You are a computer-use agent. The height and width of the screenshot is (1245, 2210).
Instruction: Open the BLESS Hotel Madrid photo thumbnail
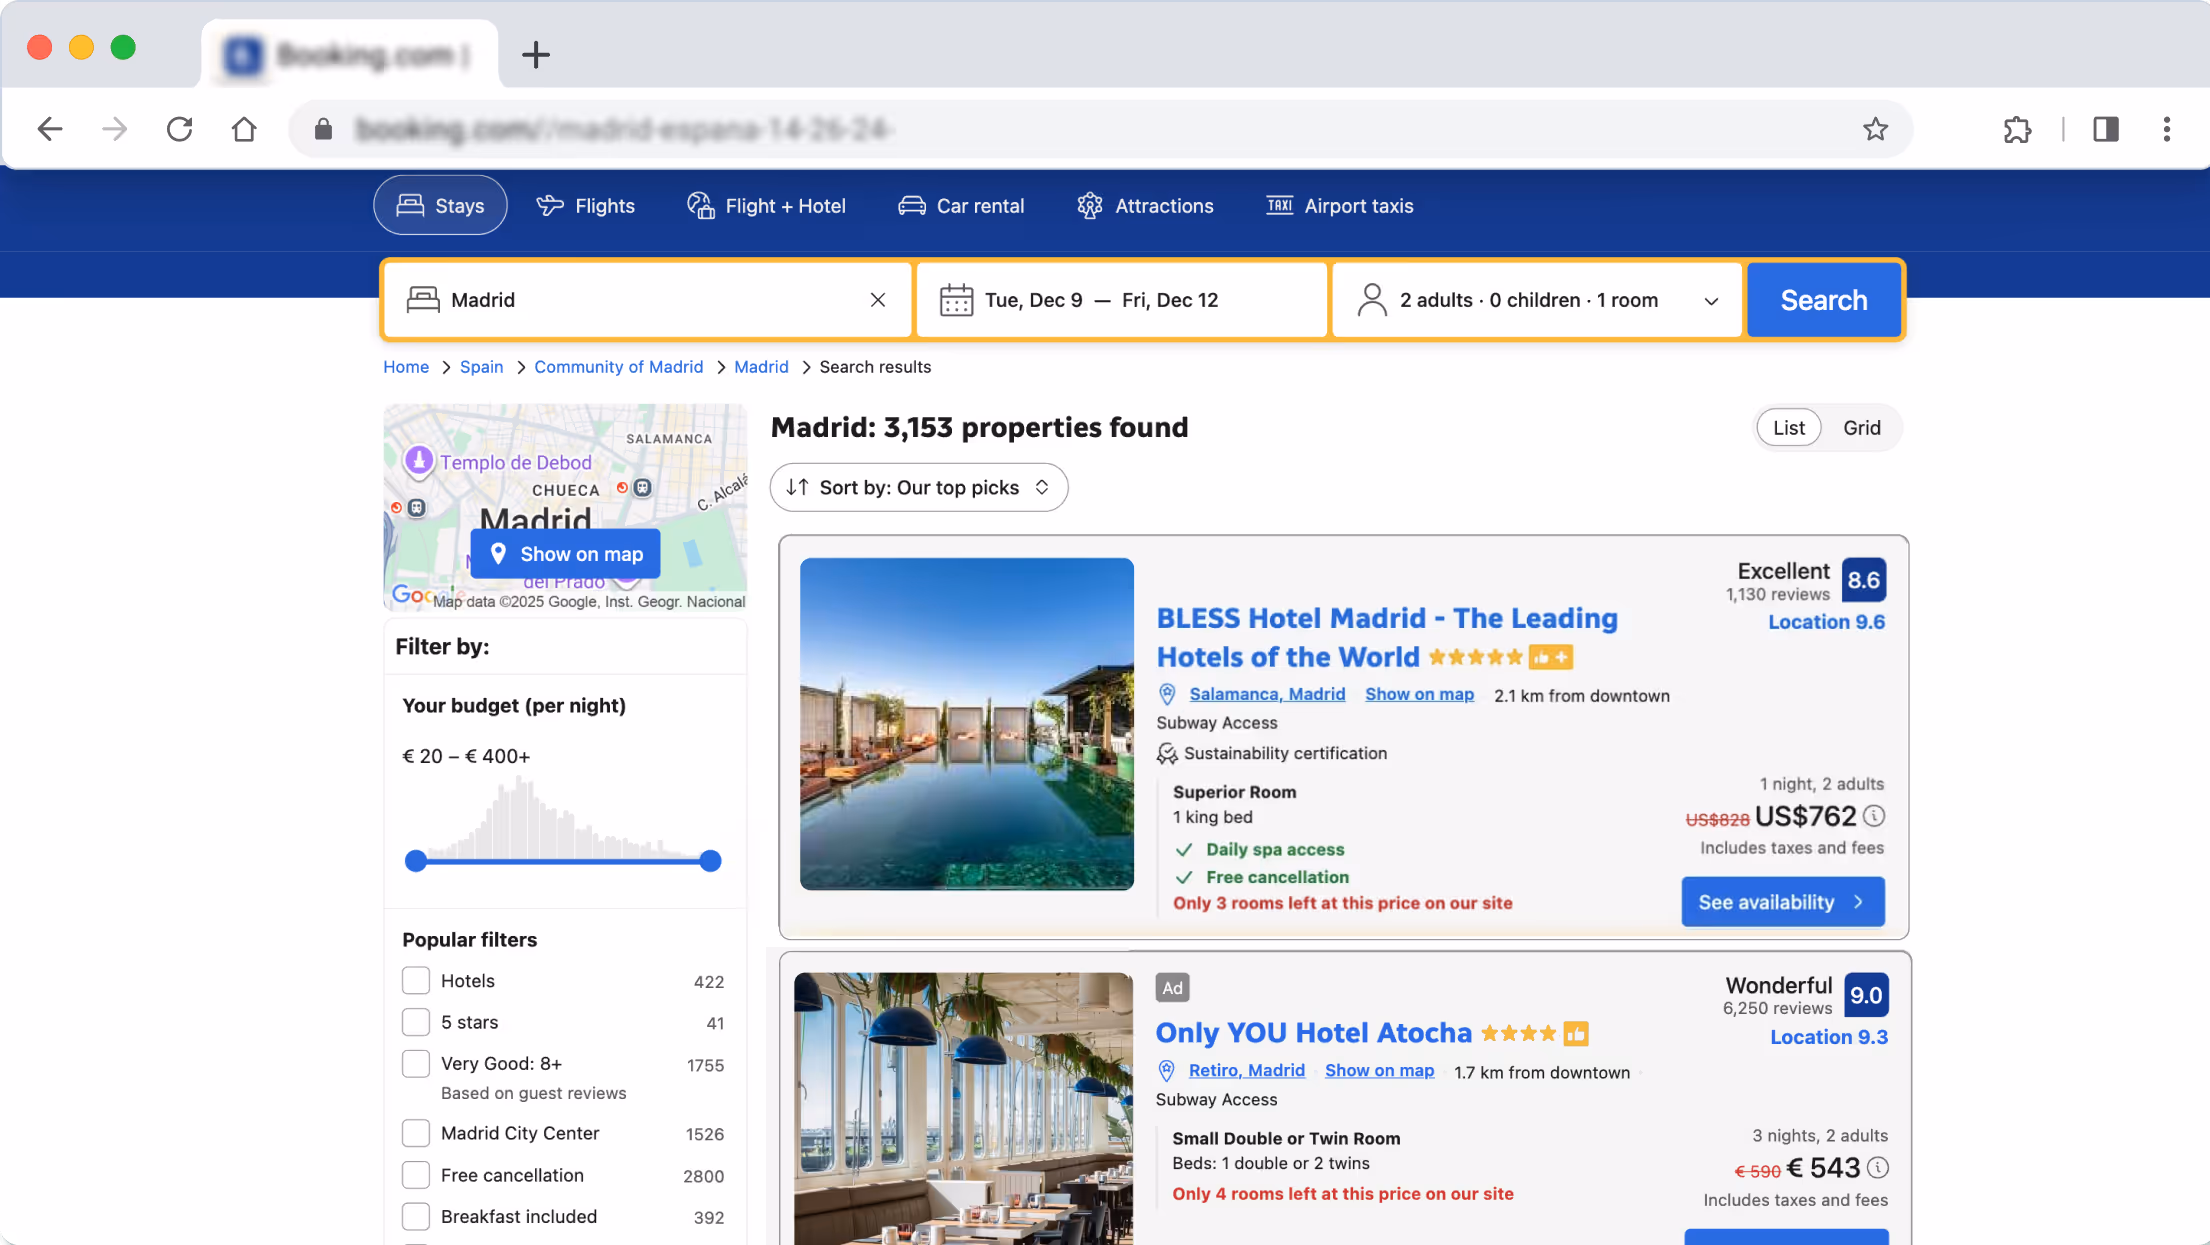pyautogui.click(x=967, y=724)
